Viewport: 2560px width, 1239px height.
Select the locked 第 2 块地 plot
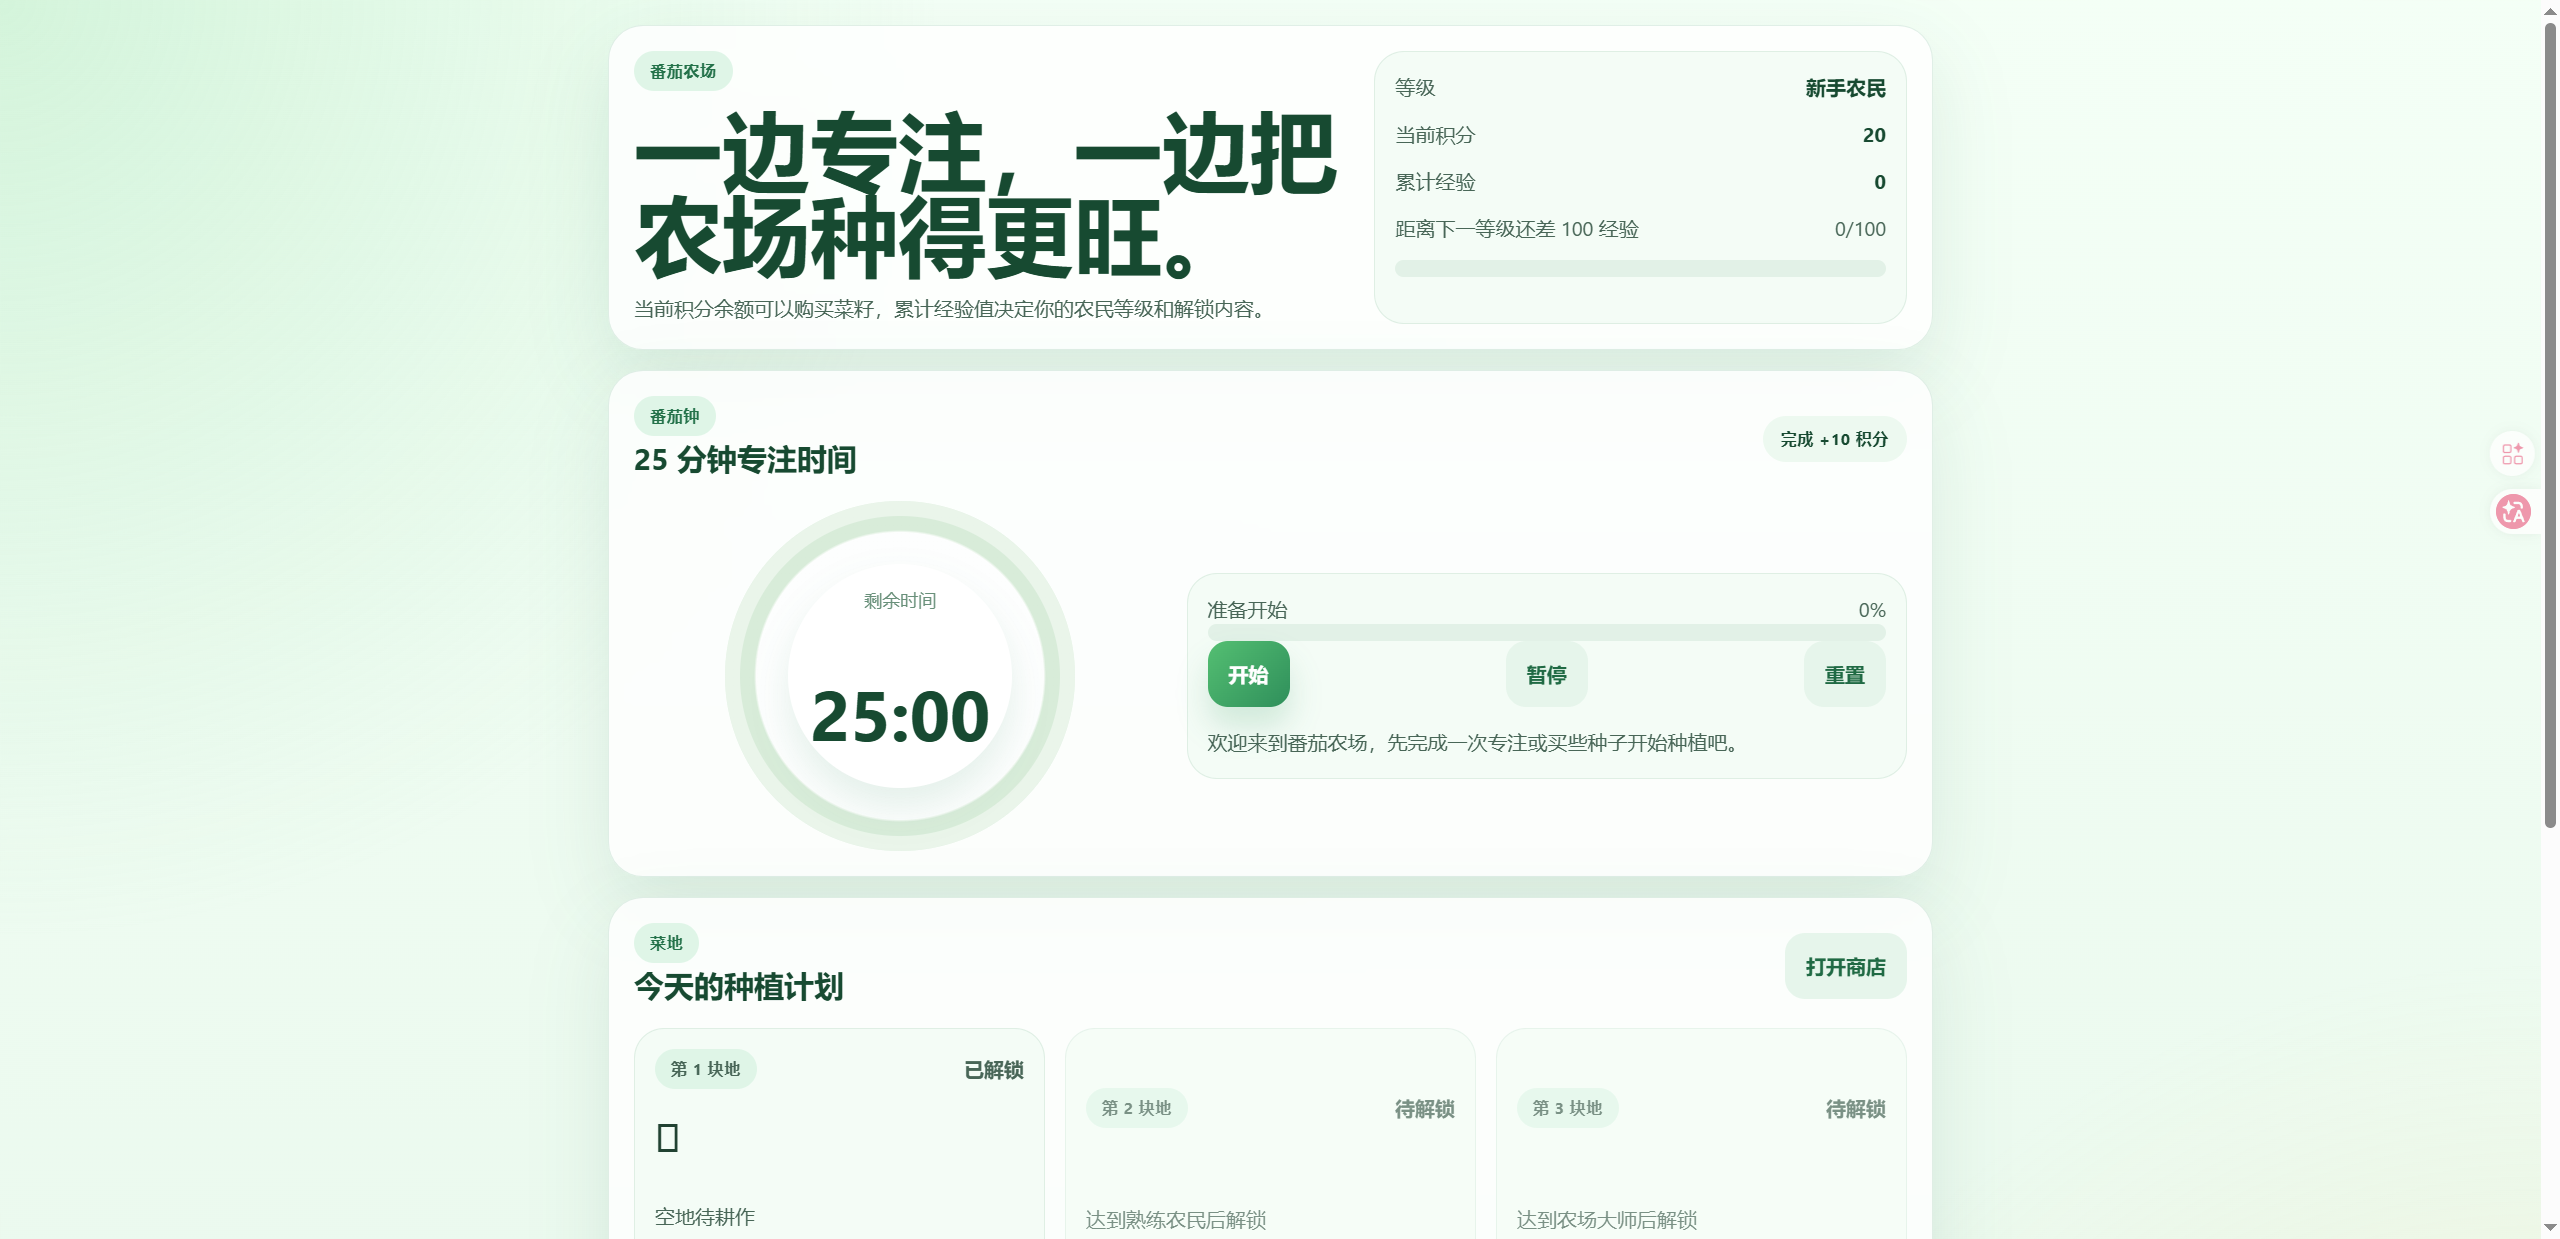[1136, 1108]
